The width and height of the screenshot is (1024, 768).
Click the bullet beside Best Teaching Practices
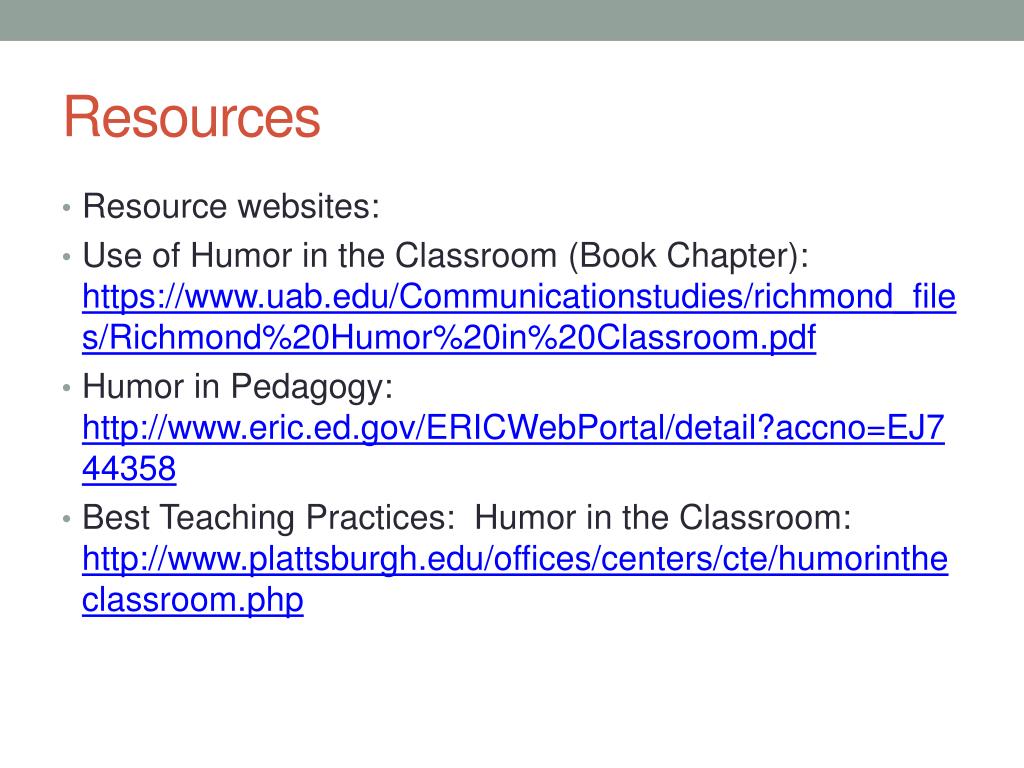click(x=67, y=519)
